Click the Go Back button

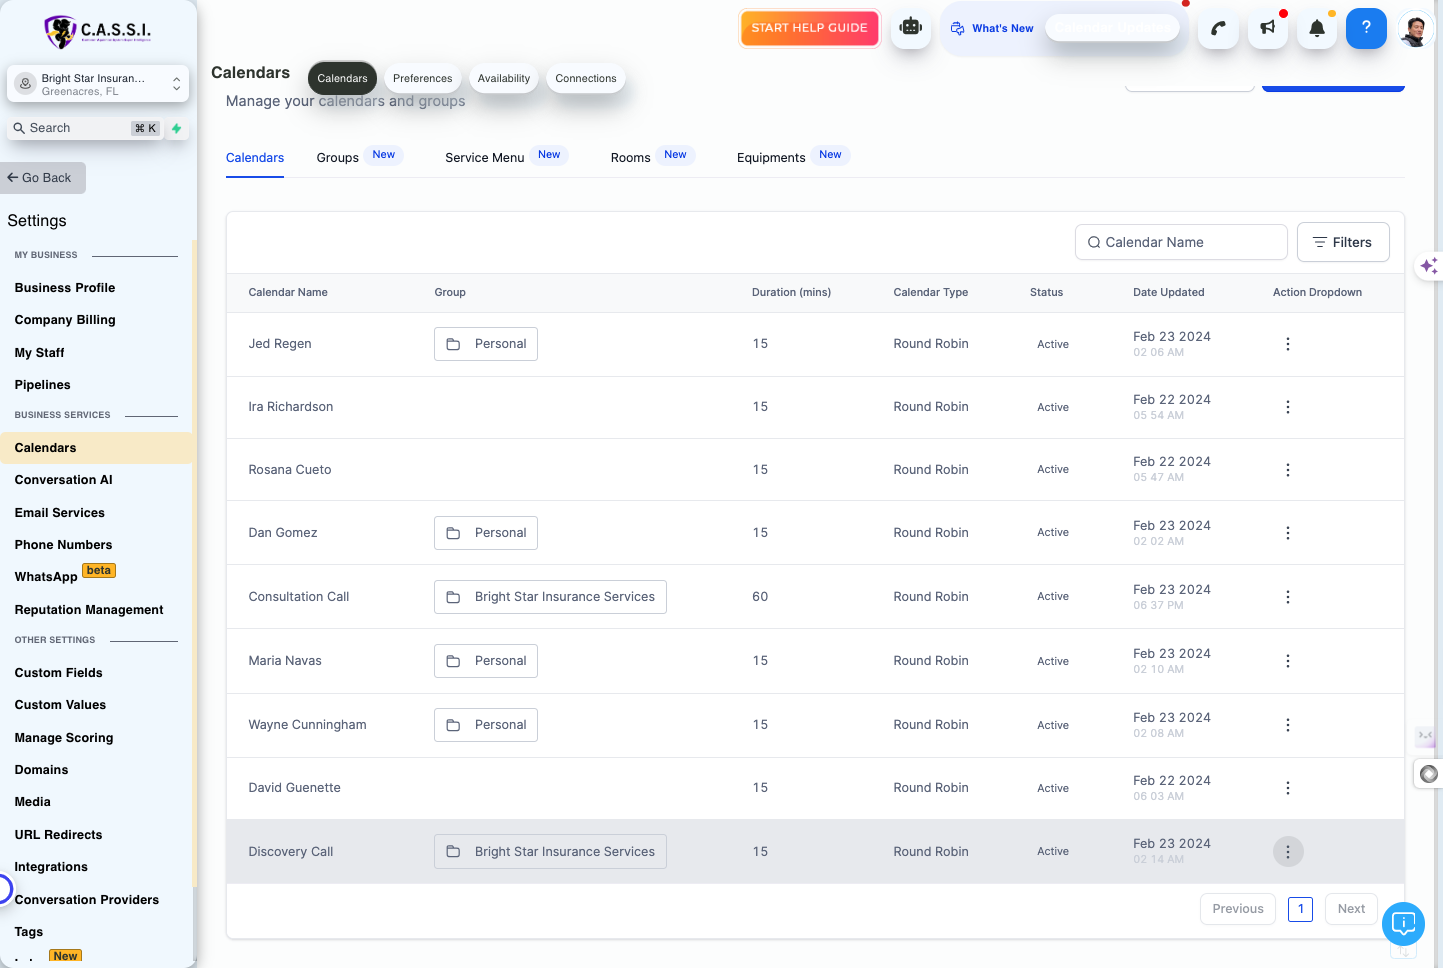tap(43, 178)
